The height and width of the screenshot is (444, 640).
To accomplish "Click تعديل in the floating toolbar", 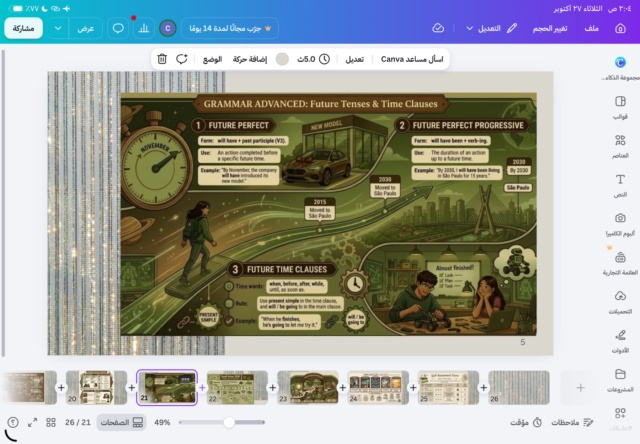I will [x=354, y=59].
